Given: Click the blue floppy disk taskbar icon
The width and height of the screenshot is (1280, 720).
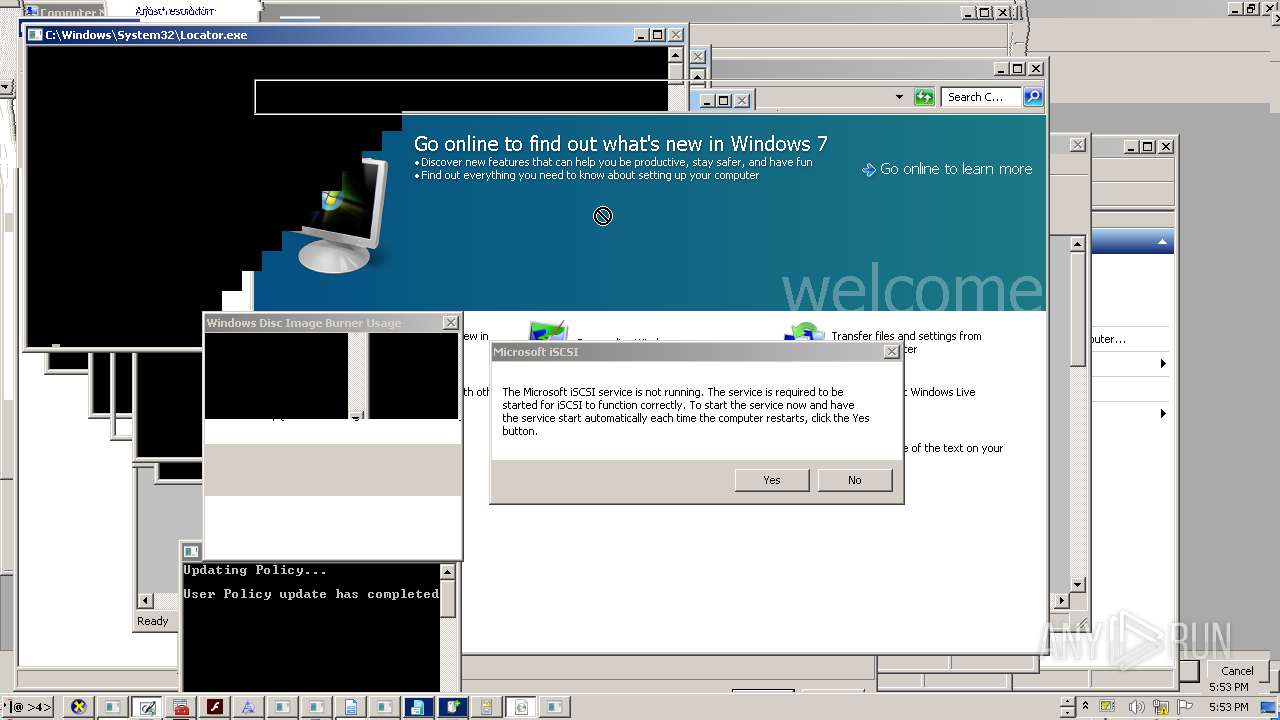Looking at the screenshot, I should click(x=418, y=707).
